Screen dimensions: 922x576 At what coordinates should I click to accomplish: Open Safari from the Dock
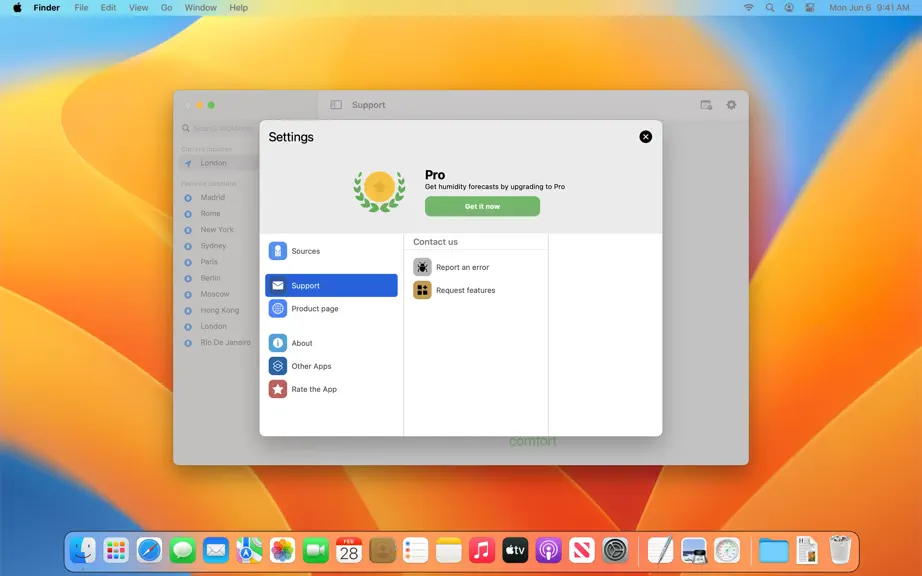149,551
